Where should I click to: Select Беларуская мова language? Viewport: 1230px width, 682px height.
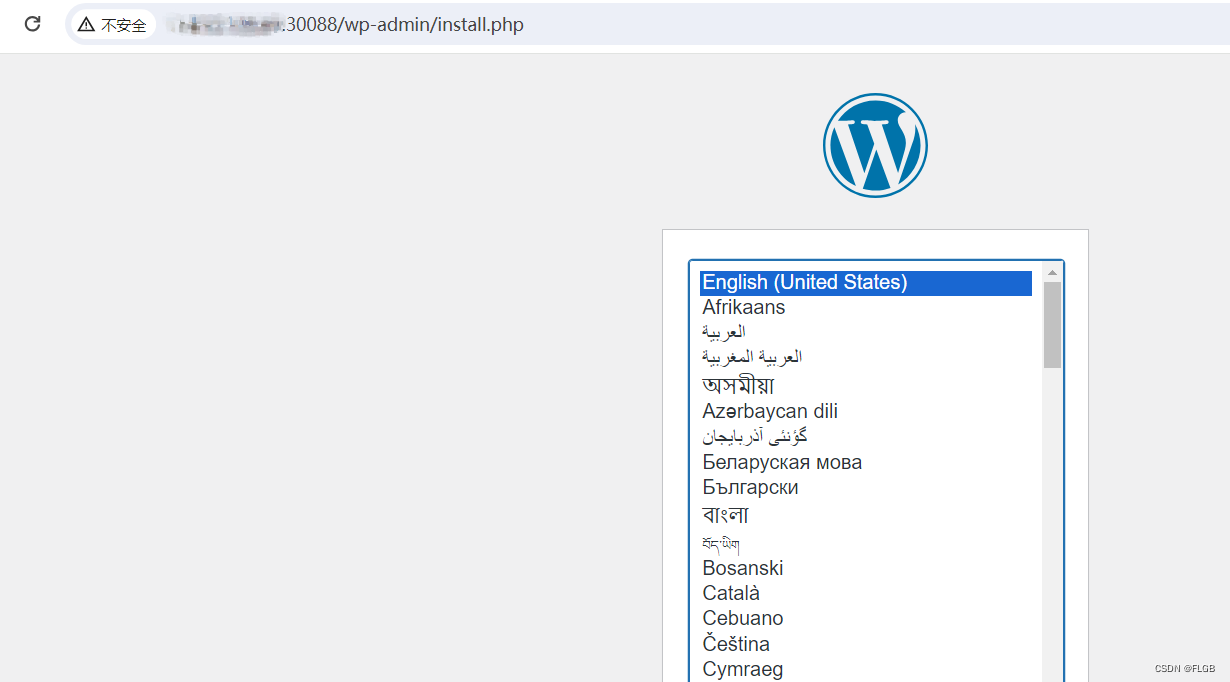pos(866,462)
